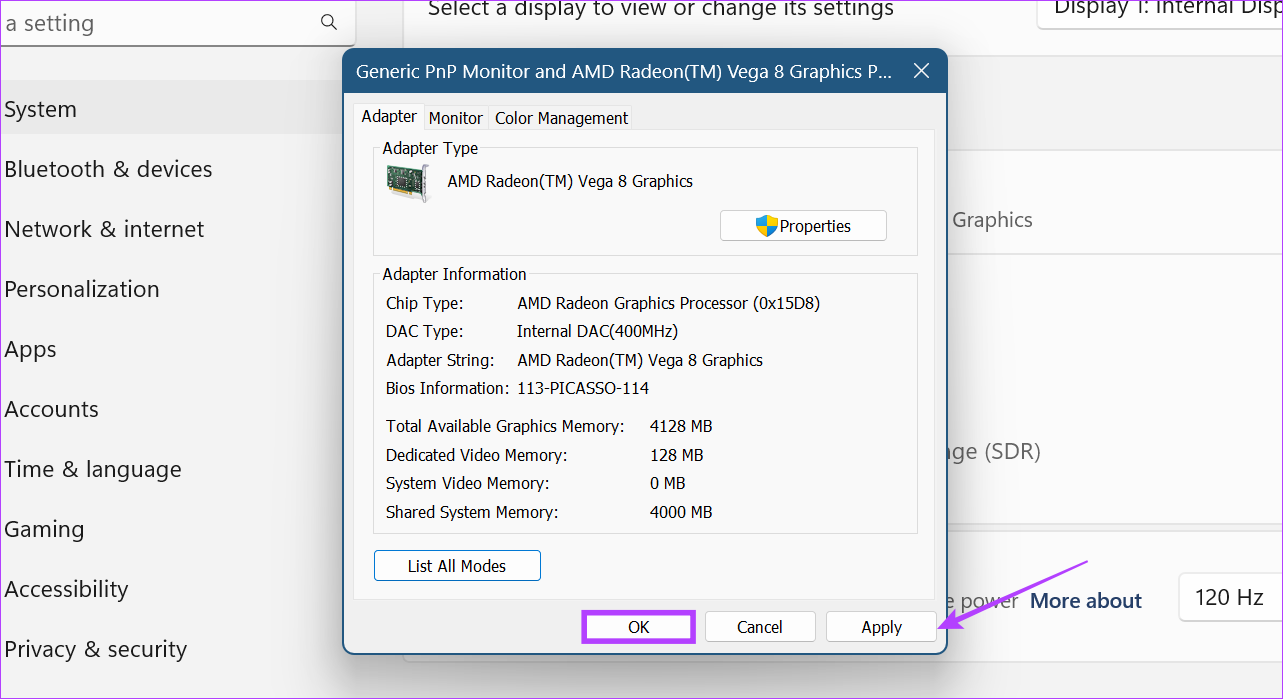Open System in the Settings sidebar

click(x=170, y=109)
